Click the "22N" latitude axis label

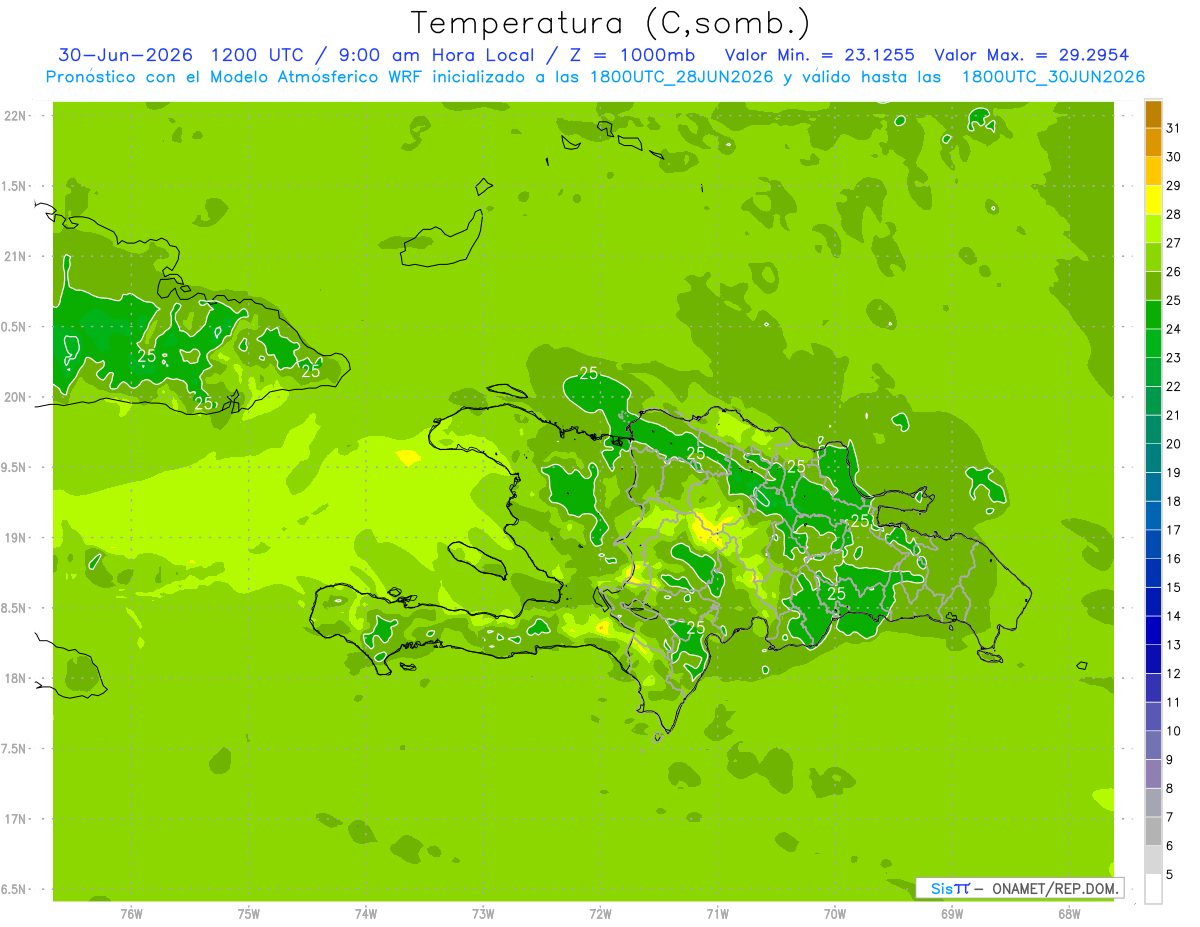[14, 116]
